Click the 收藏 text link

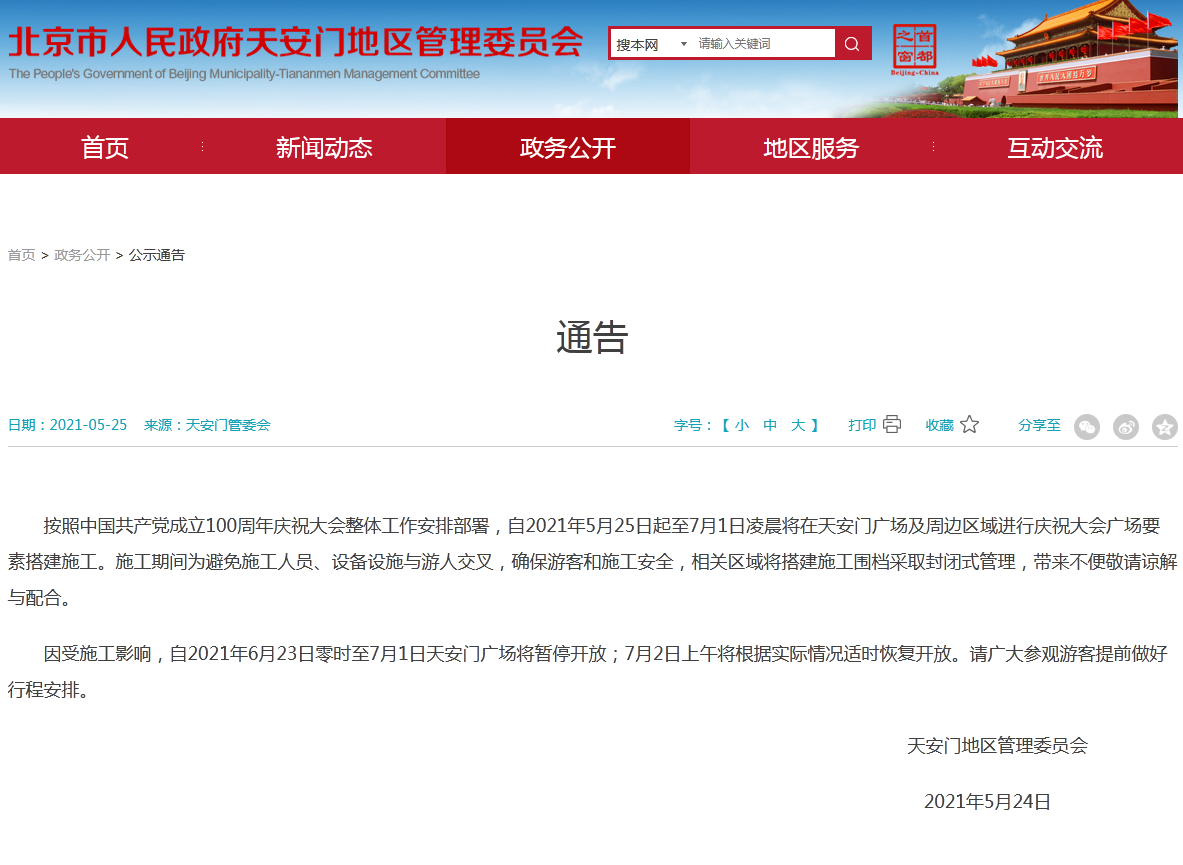(x=939, y=425)
